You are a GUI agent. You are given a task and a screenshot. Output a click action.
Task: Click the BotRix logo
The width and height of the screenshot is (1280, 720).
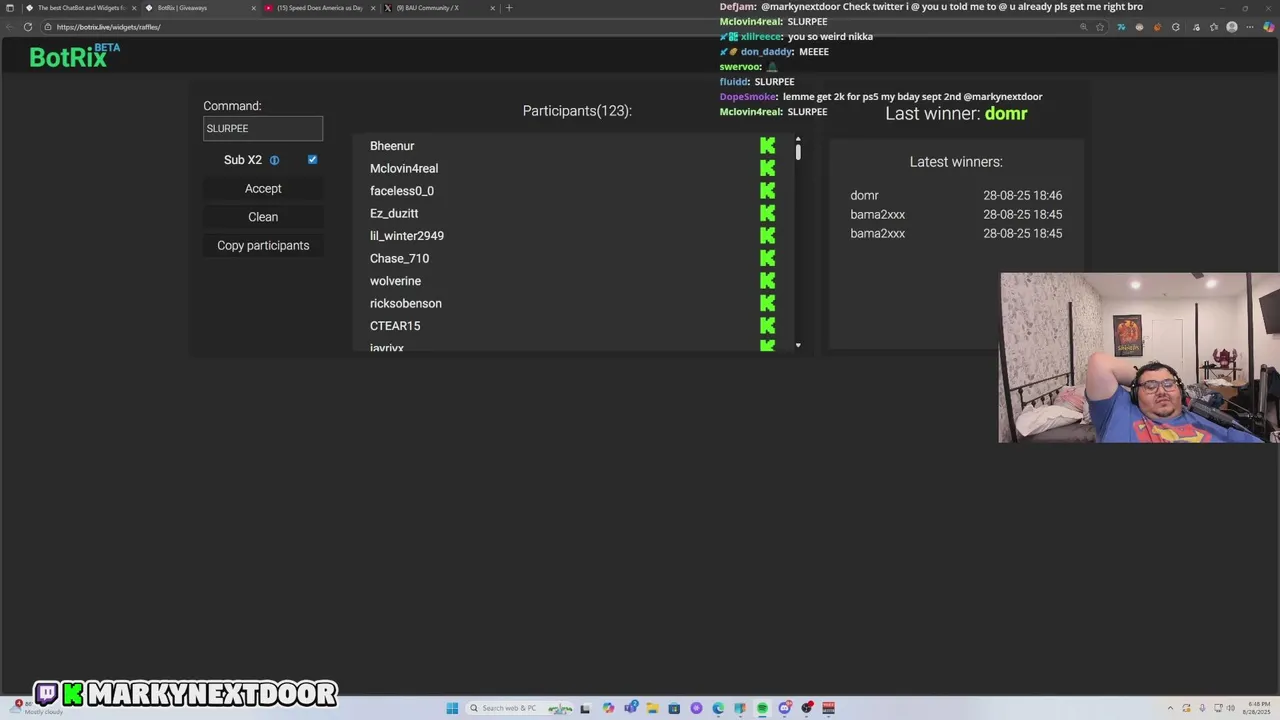tap(74, 56)
